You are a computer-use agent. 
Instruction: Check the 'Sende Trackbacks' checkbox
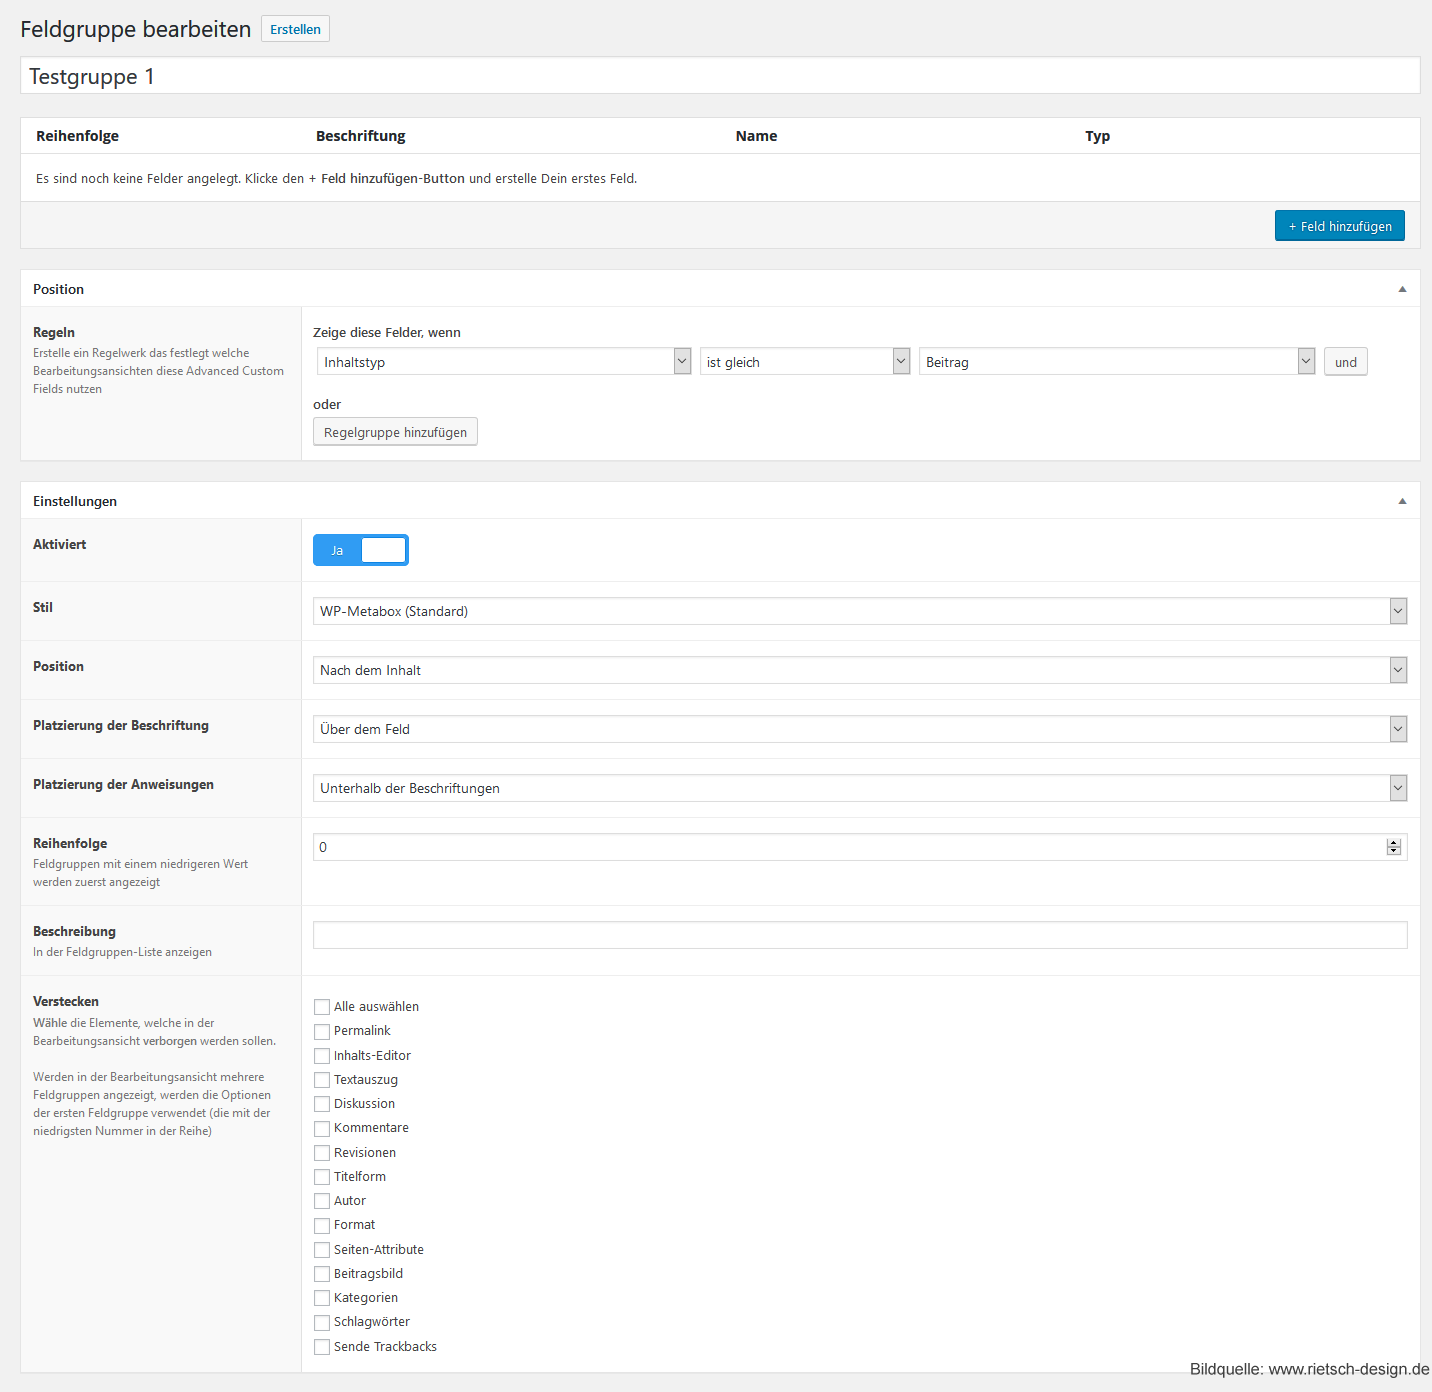(x=322, y=1347)
